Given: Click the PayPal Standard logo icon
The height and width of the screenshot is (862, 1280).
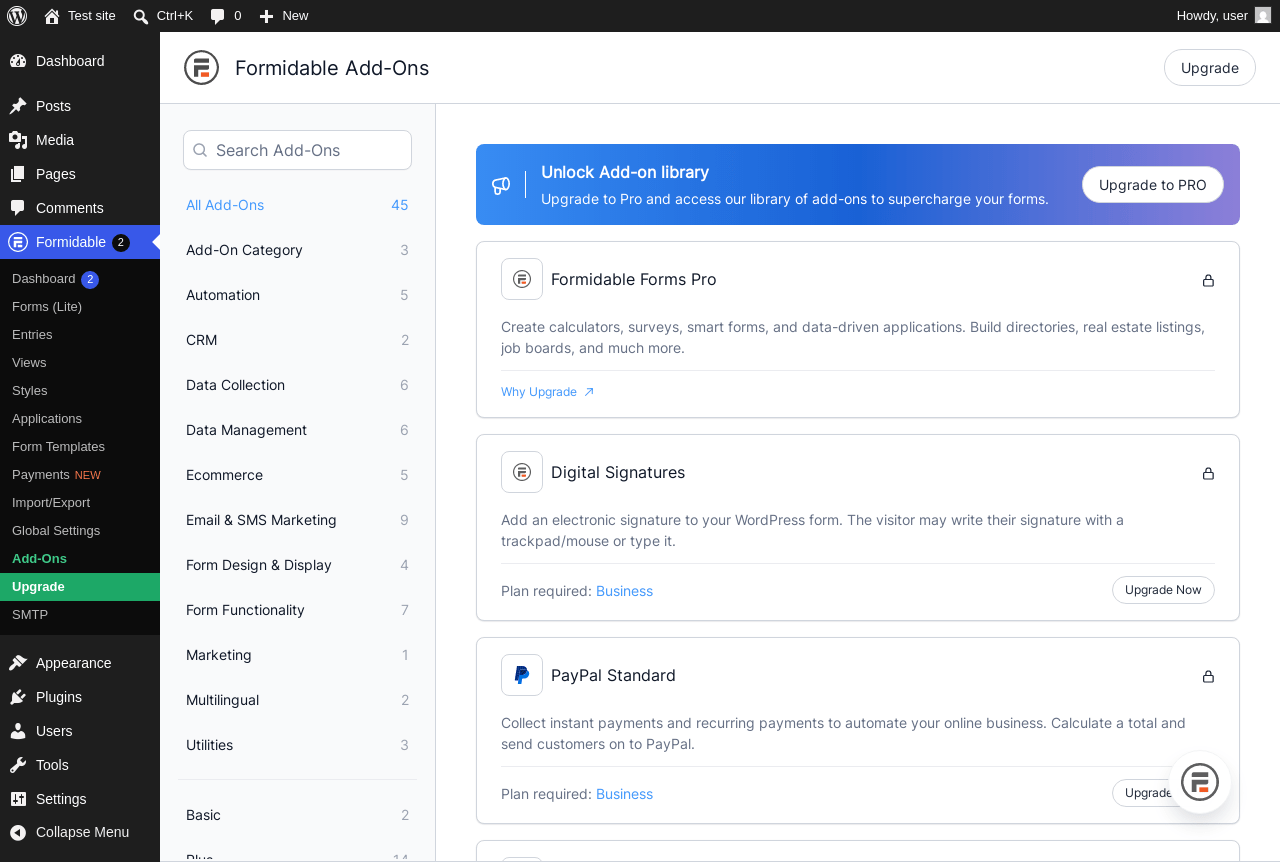Looking at the screenshot, I should point(522,675).
